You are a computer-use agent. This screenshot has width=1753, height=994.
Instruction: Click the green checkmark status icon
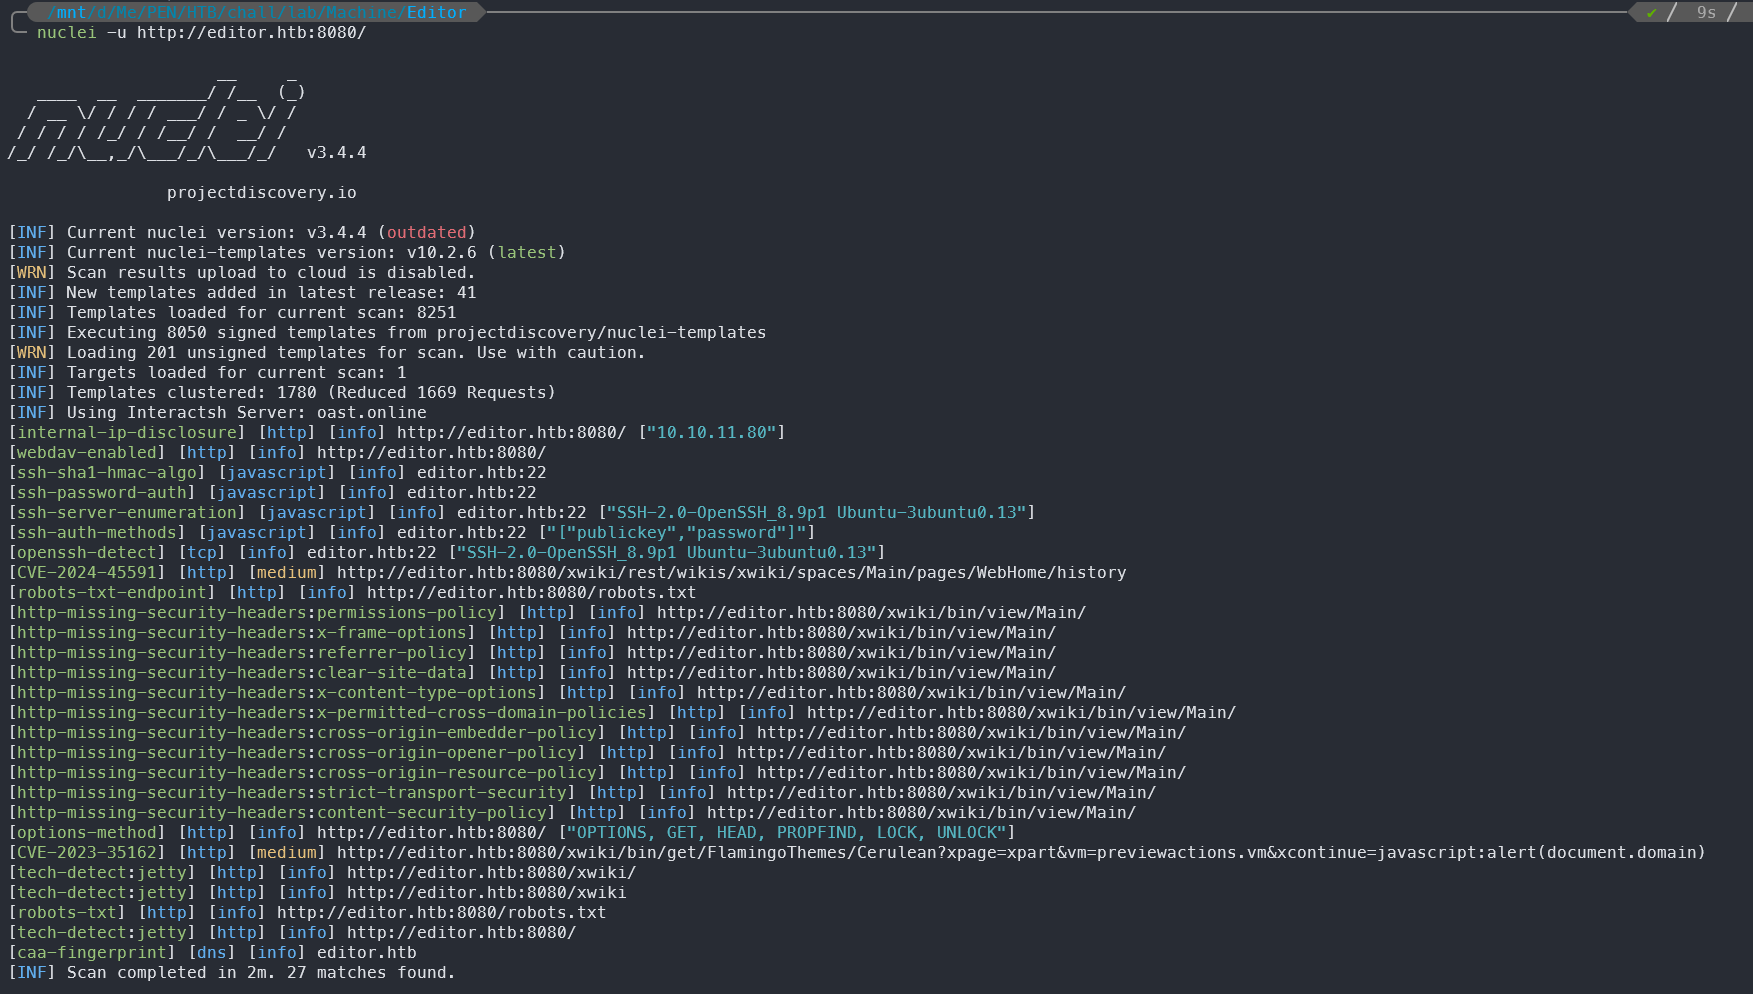click(x=1651, y=13)
